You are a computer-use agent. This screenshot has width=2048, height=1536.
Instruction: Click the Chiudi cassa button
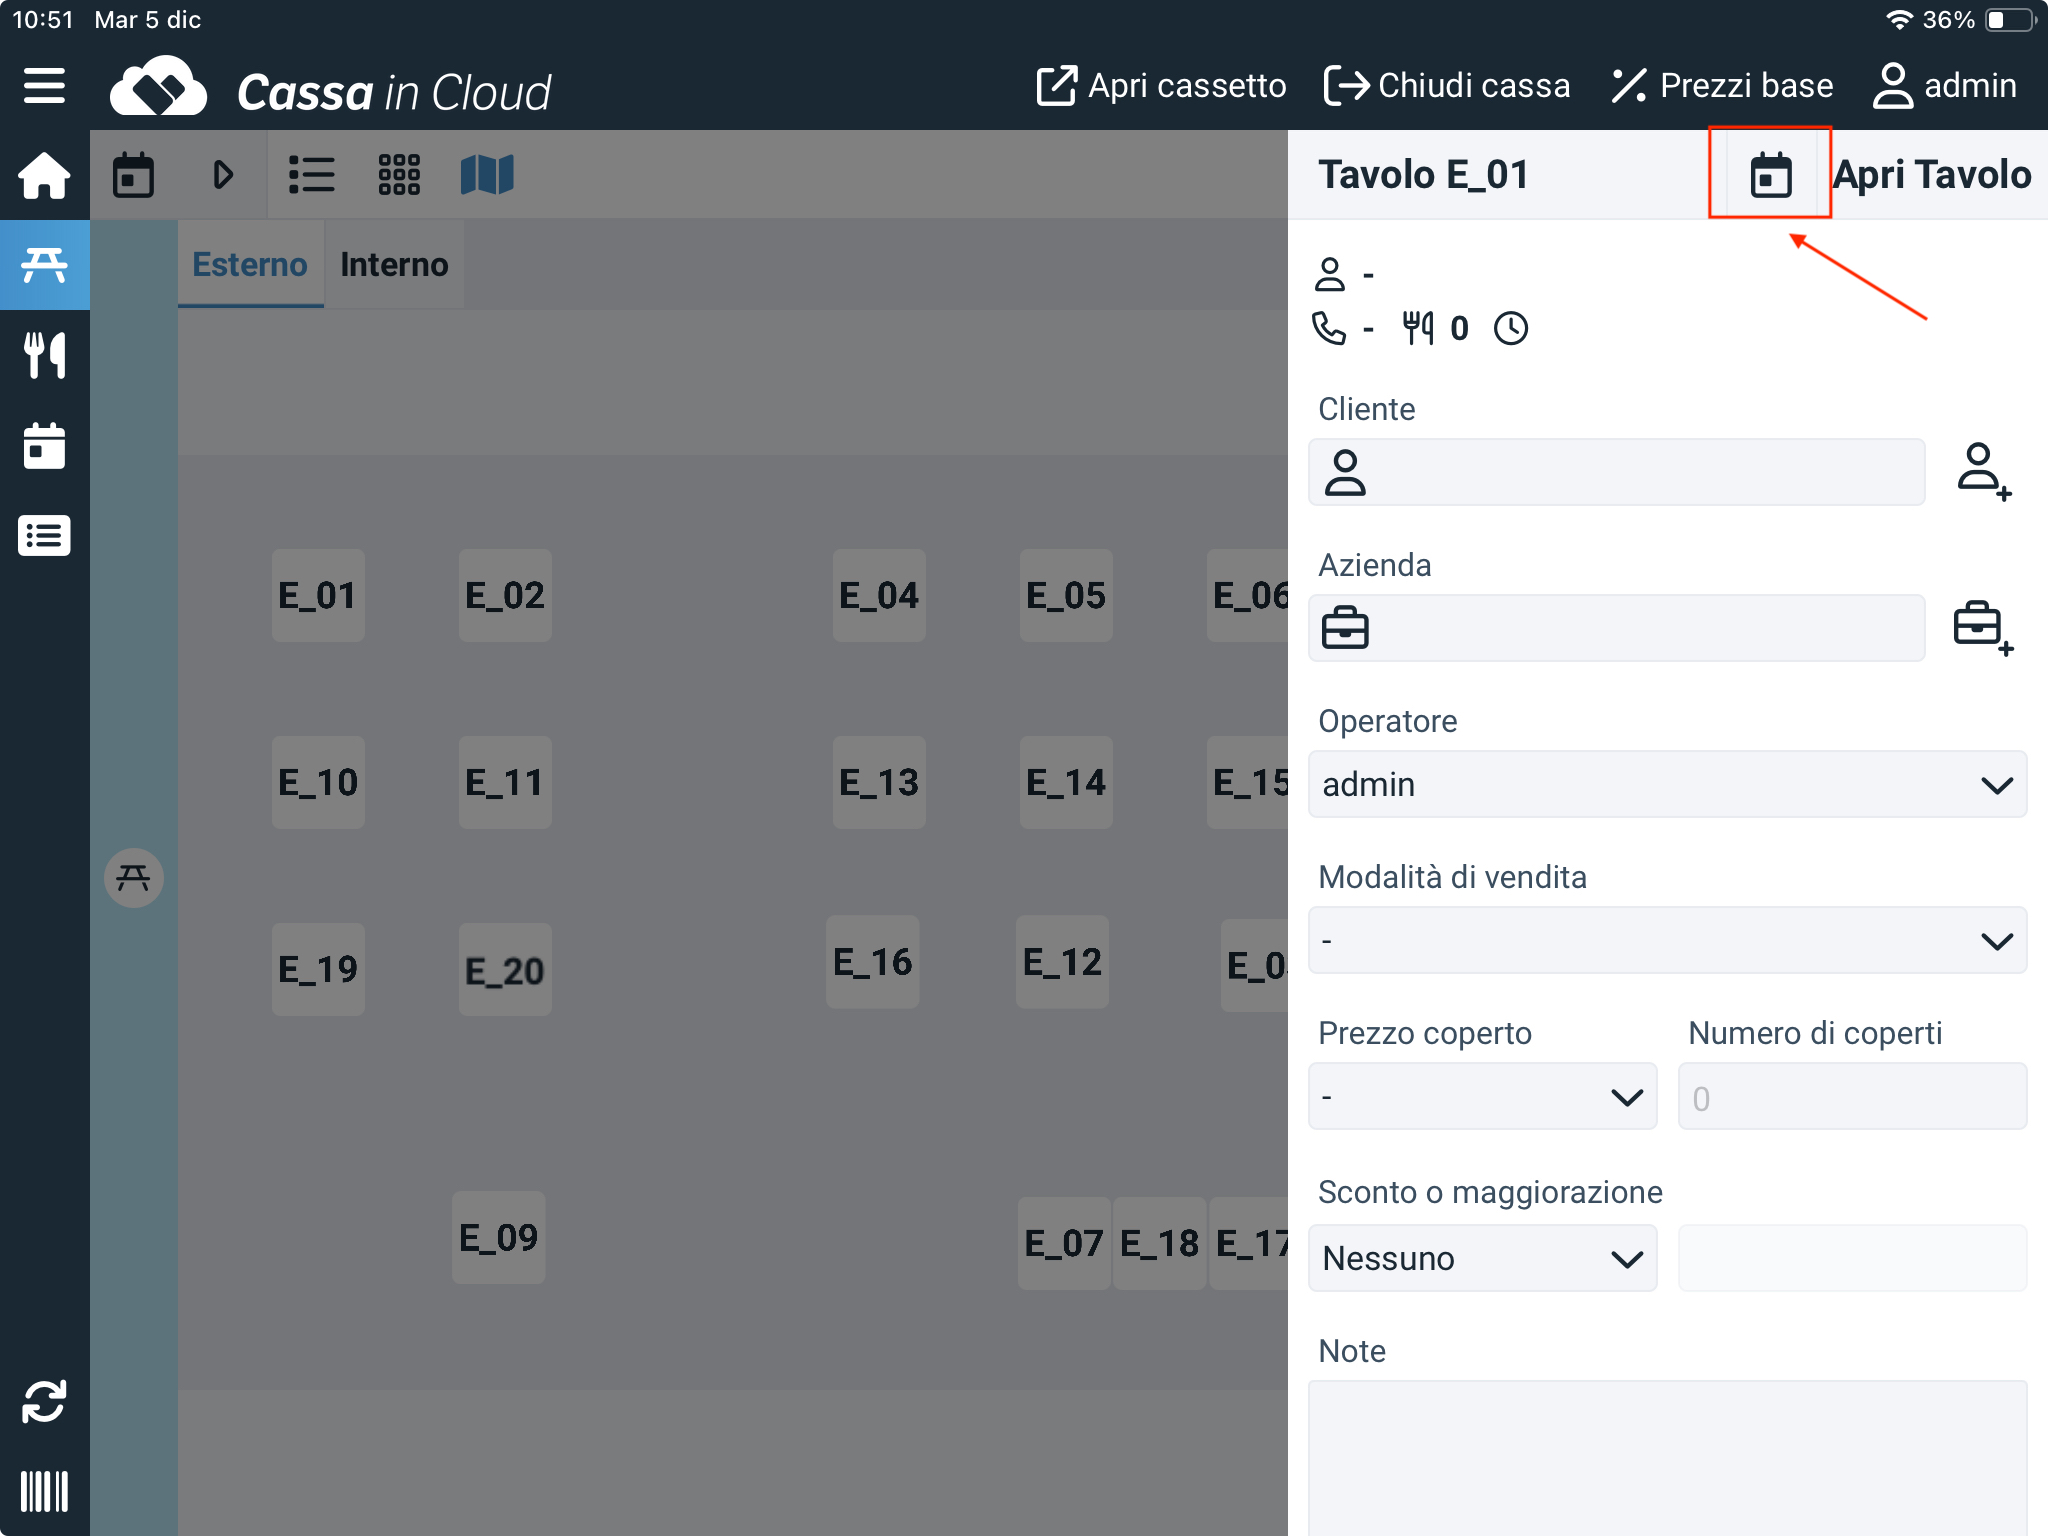click(x=1447, y=86)
